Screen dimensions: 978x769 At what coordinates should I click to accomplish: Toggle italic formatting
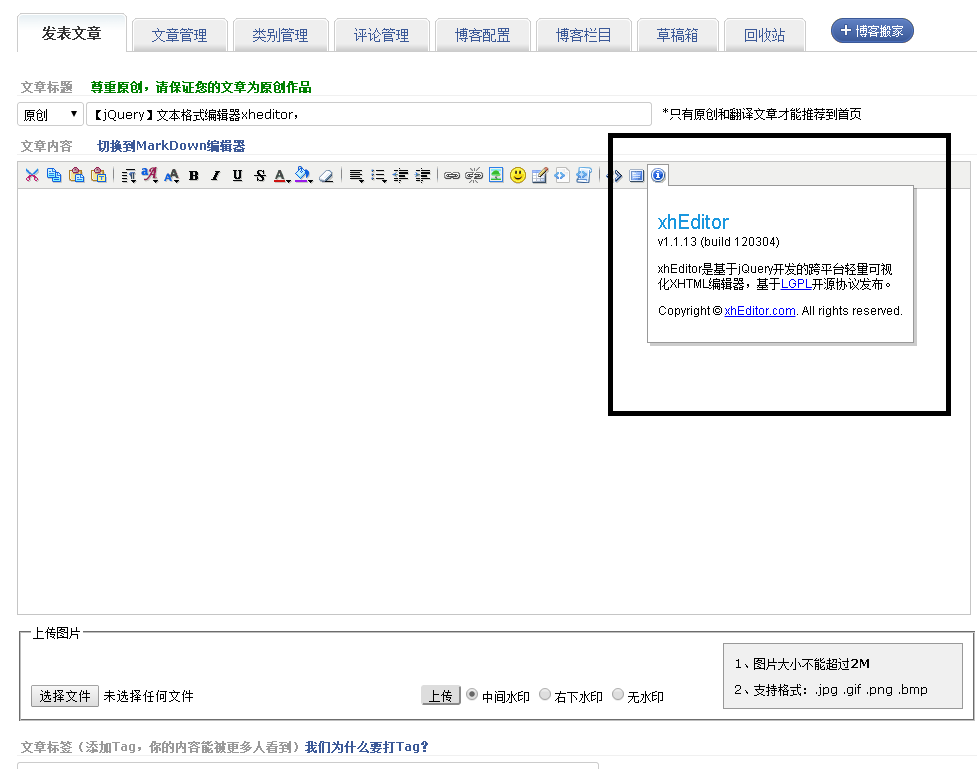click(x=216, y=175)
